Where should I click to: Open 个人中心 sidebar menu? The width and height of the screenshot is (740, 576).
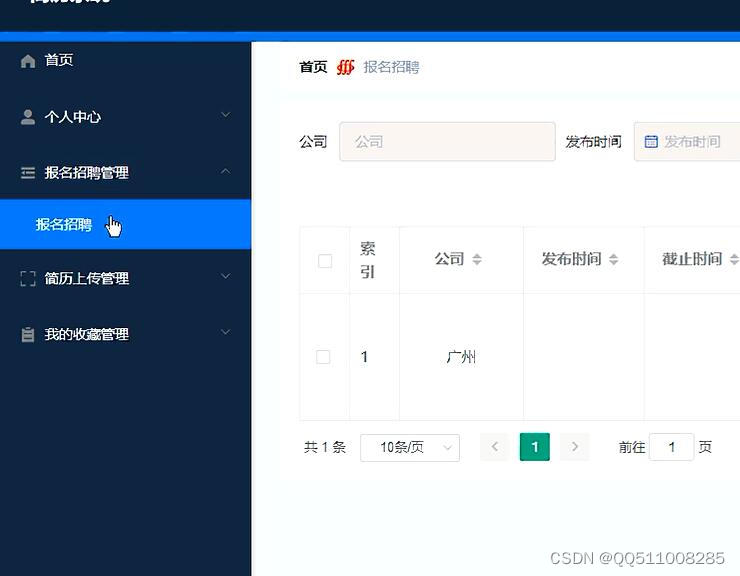[x=125, y=117]
